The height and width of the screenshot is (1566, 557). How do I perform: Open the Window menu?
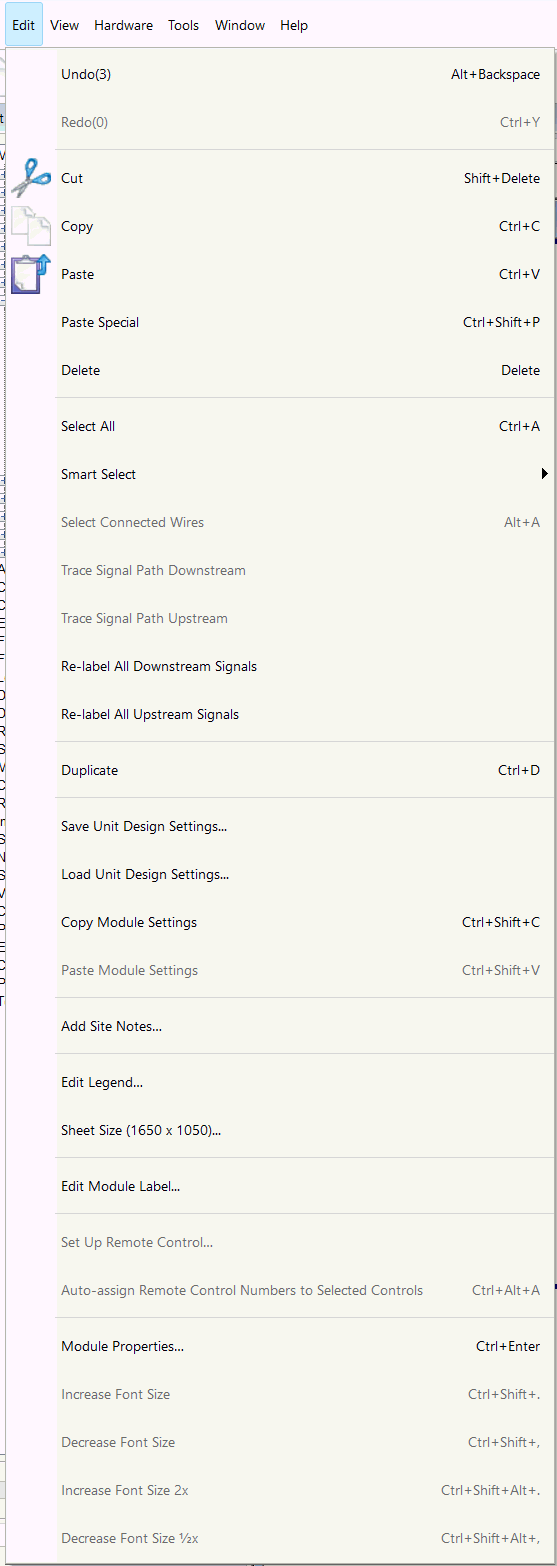click(x=240, y=25)
